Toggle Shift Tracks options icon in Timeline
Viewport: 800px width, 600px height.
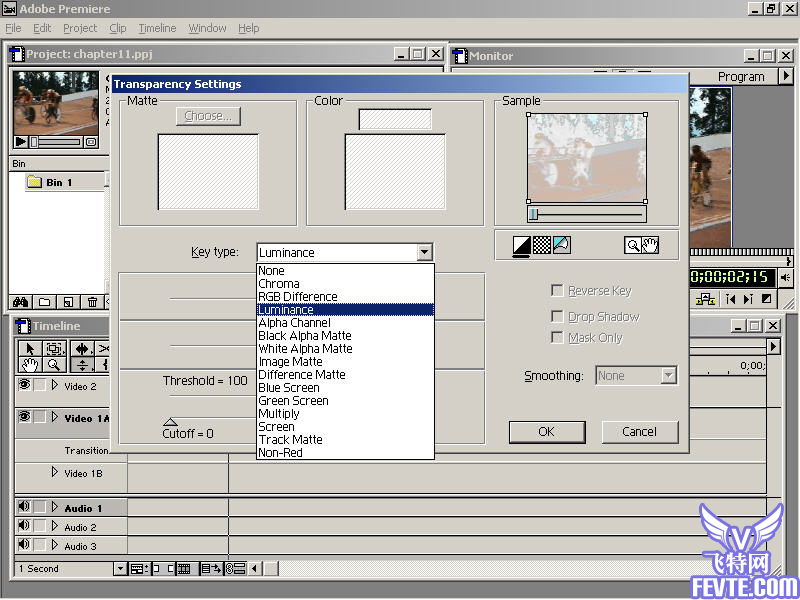tap(211, 568)
